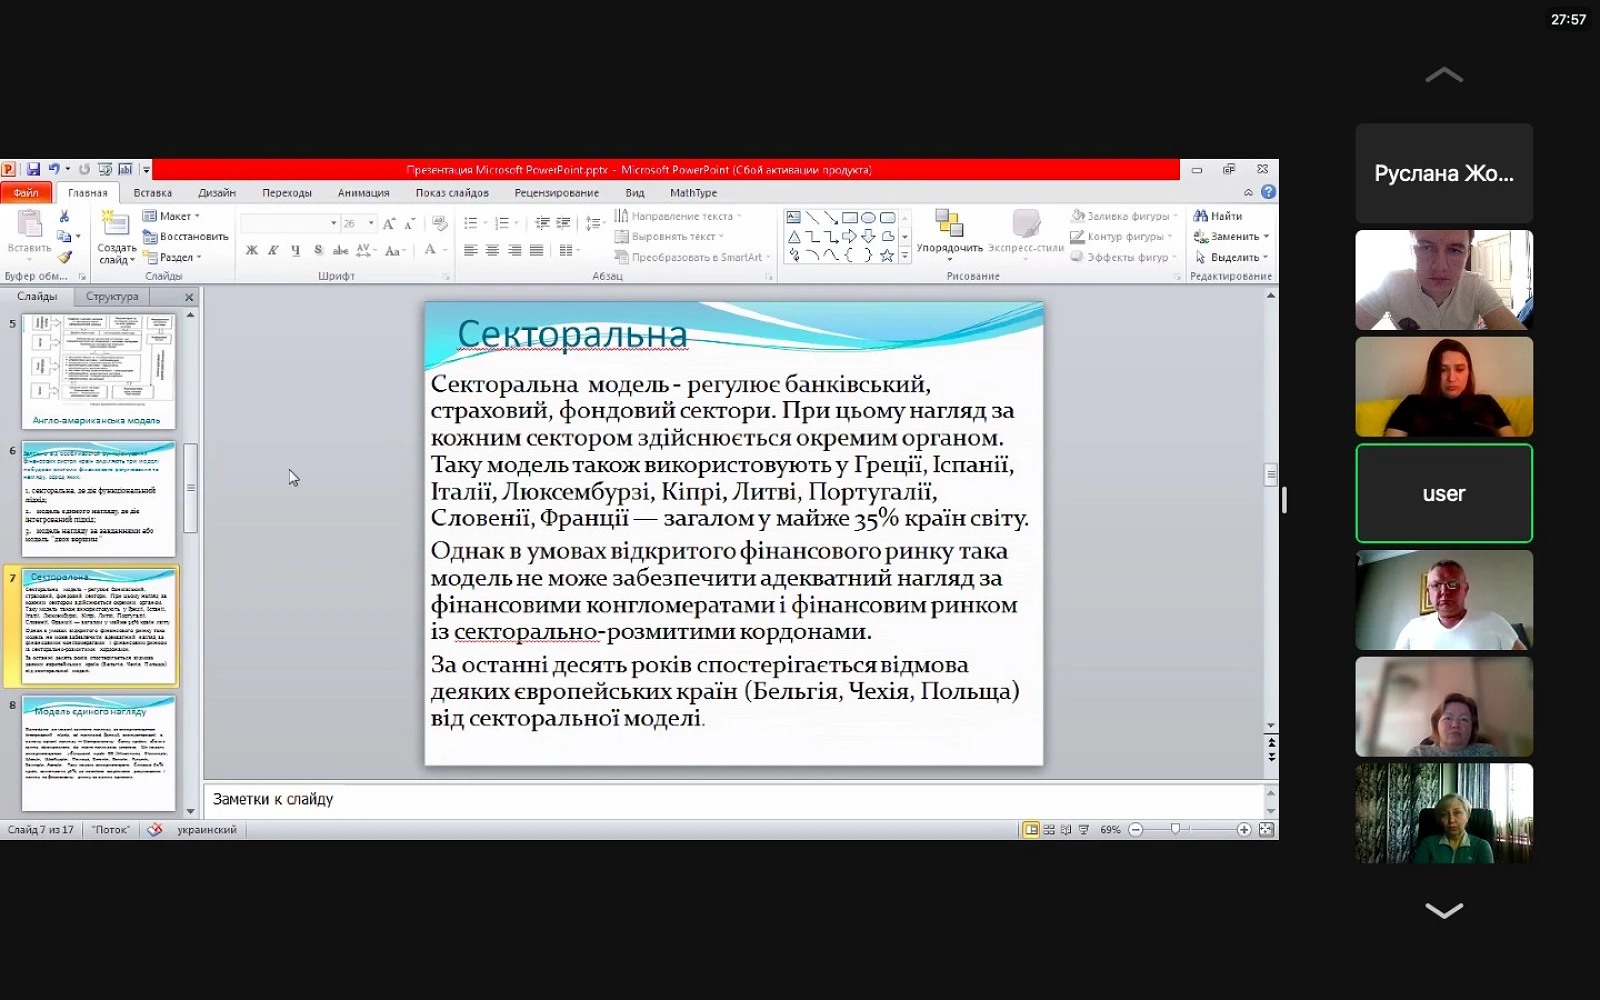Click the Найти binoculars button
This screenshot has width=1600, height=1000.
pos(1218,216)
